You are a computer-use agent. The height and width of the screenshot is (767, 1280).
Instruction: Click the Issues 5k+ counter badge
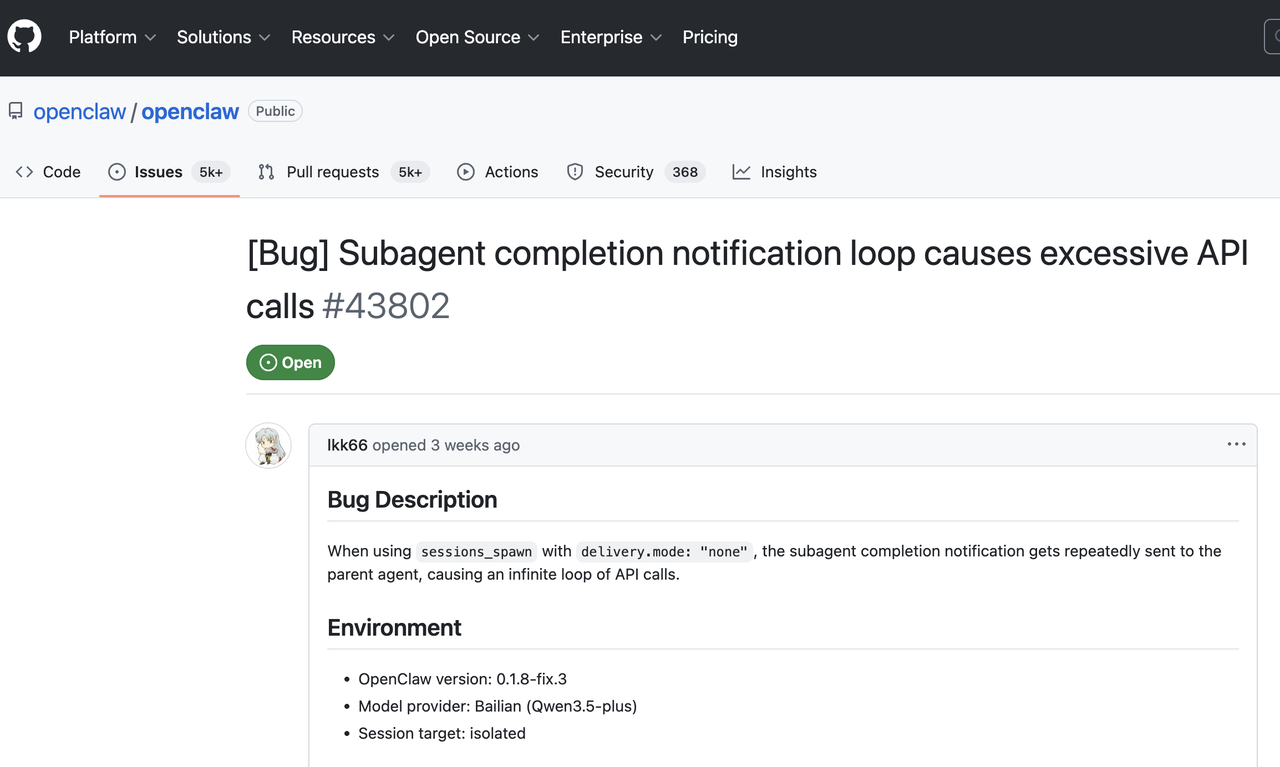click(x=211, y=172)
